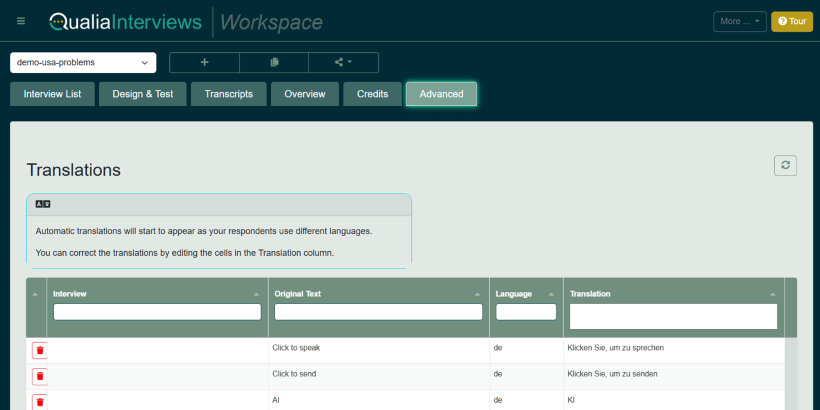Click 'Klicken Sie, um zu sprechen' translation cell
820x410 pixels.
pyautogui.click(x=674, y=350)
